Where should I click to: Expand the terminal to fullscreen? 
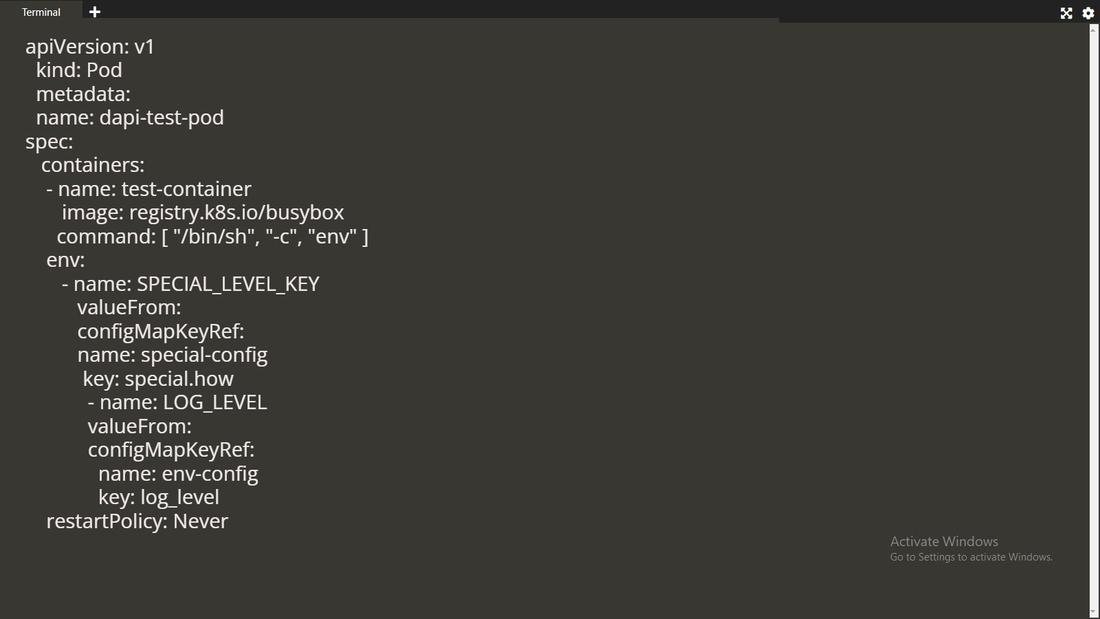coord(1066,13)
